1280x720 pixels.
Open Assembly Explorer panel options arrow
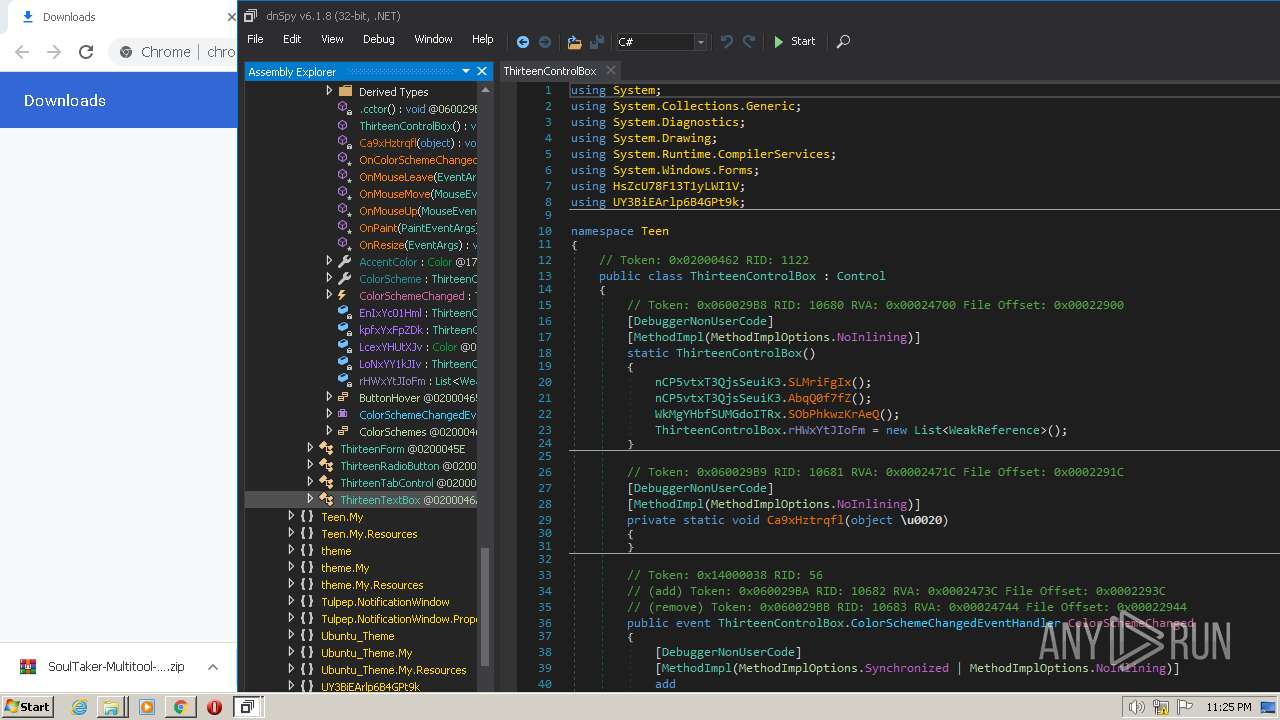(466, 71)
